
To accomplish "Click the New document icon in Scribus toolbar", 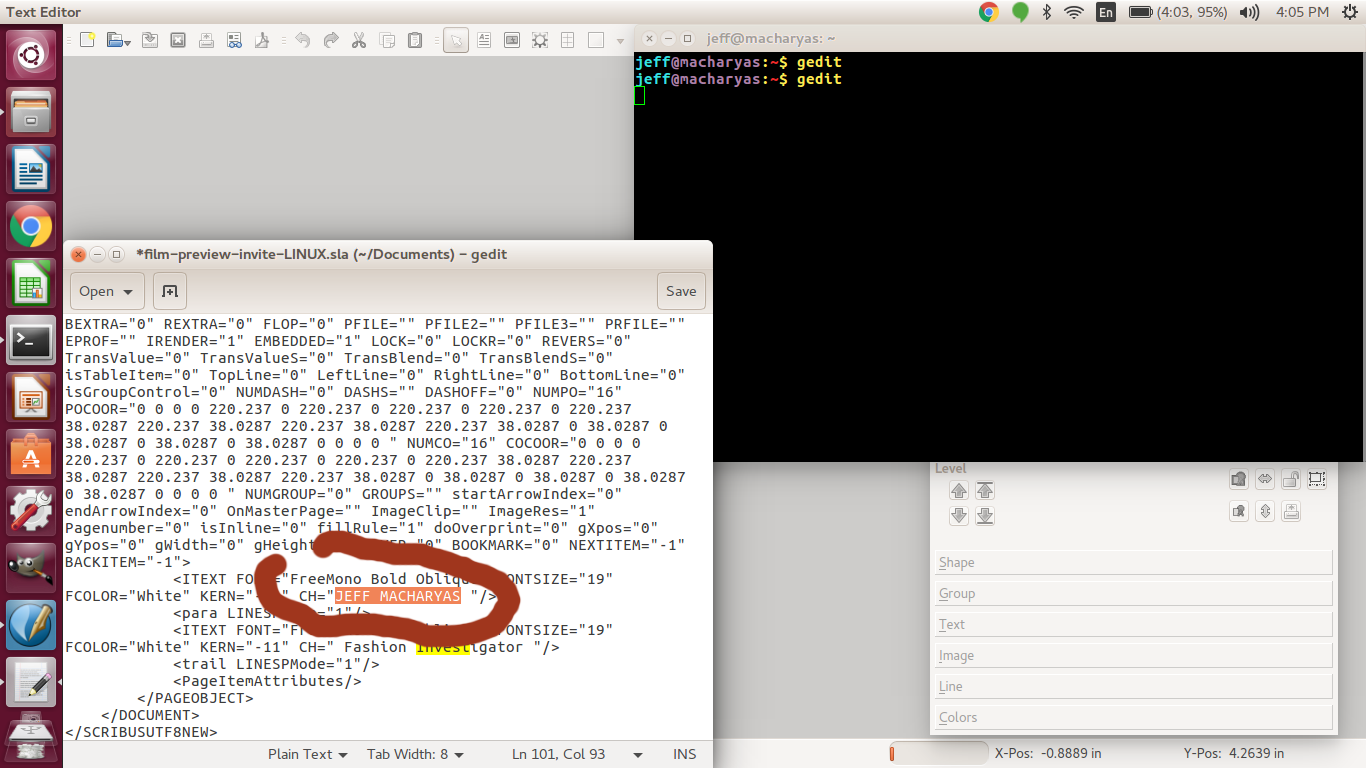I will point(88,40).
